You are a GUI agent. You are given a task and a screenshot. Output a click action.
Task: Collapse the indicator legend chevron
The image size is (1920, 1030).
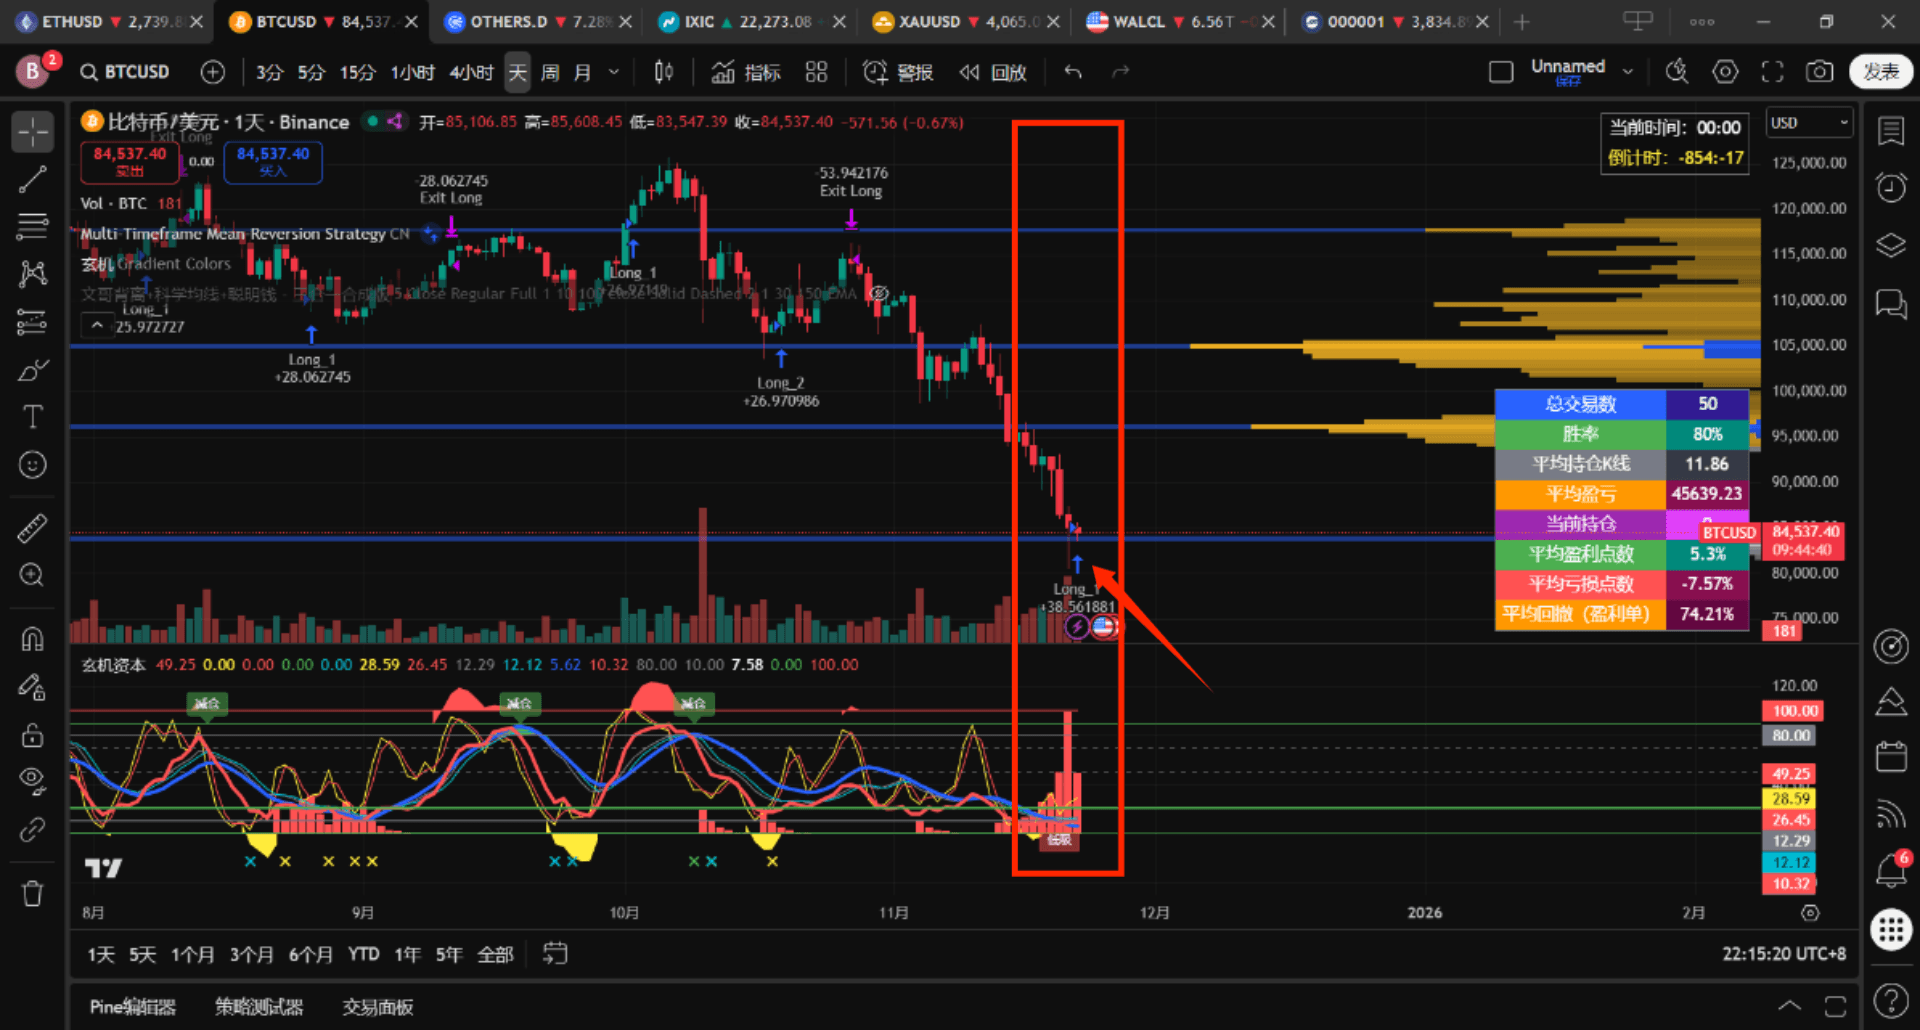click(x=97, y=326)
